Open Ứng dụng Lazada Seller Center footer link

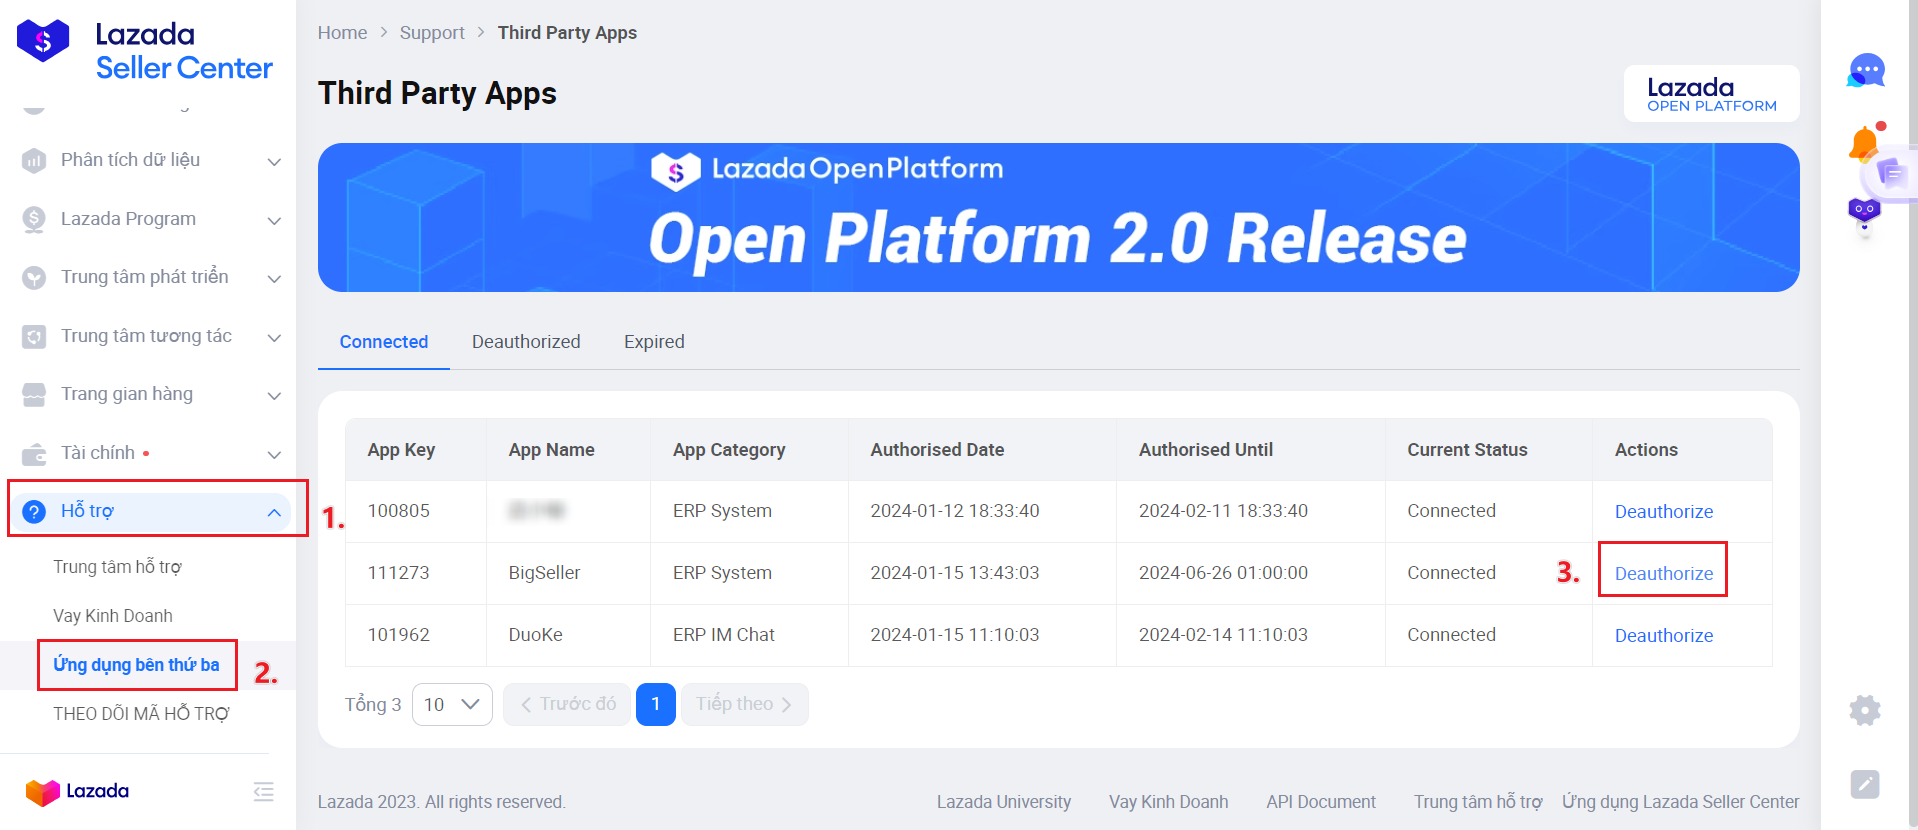1681,802
